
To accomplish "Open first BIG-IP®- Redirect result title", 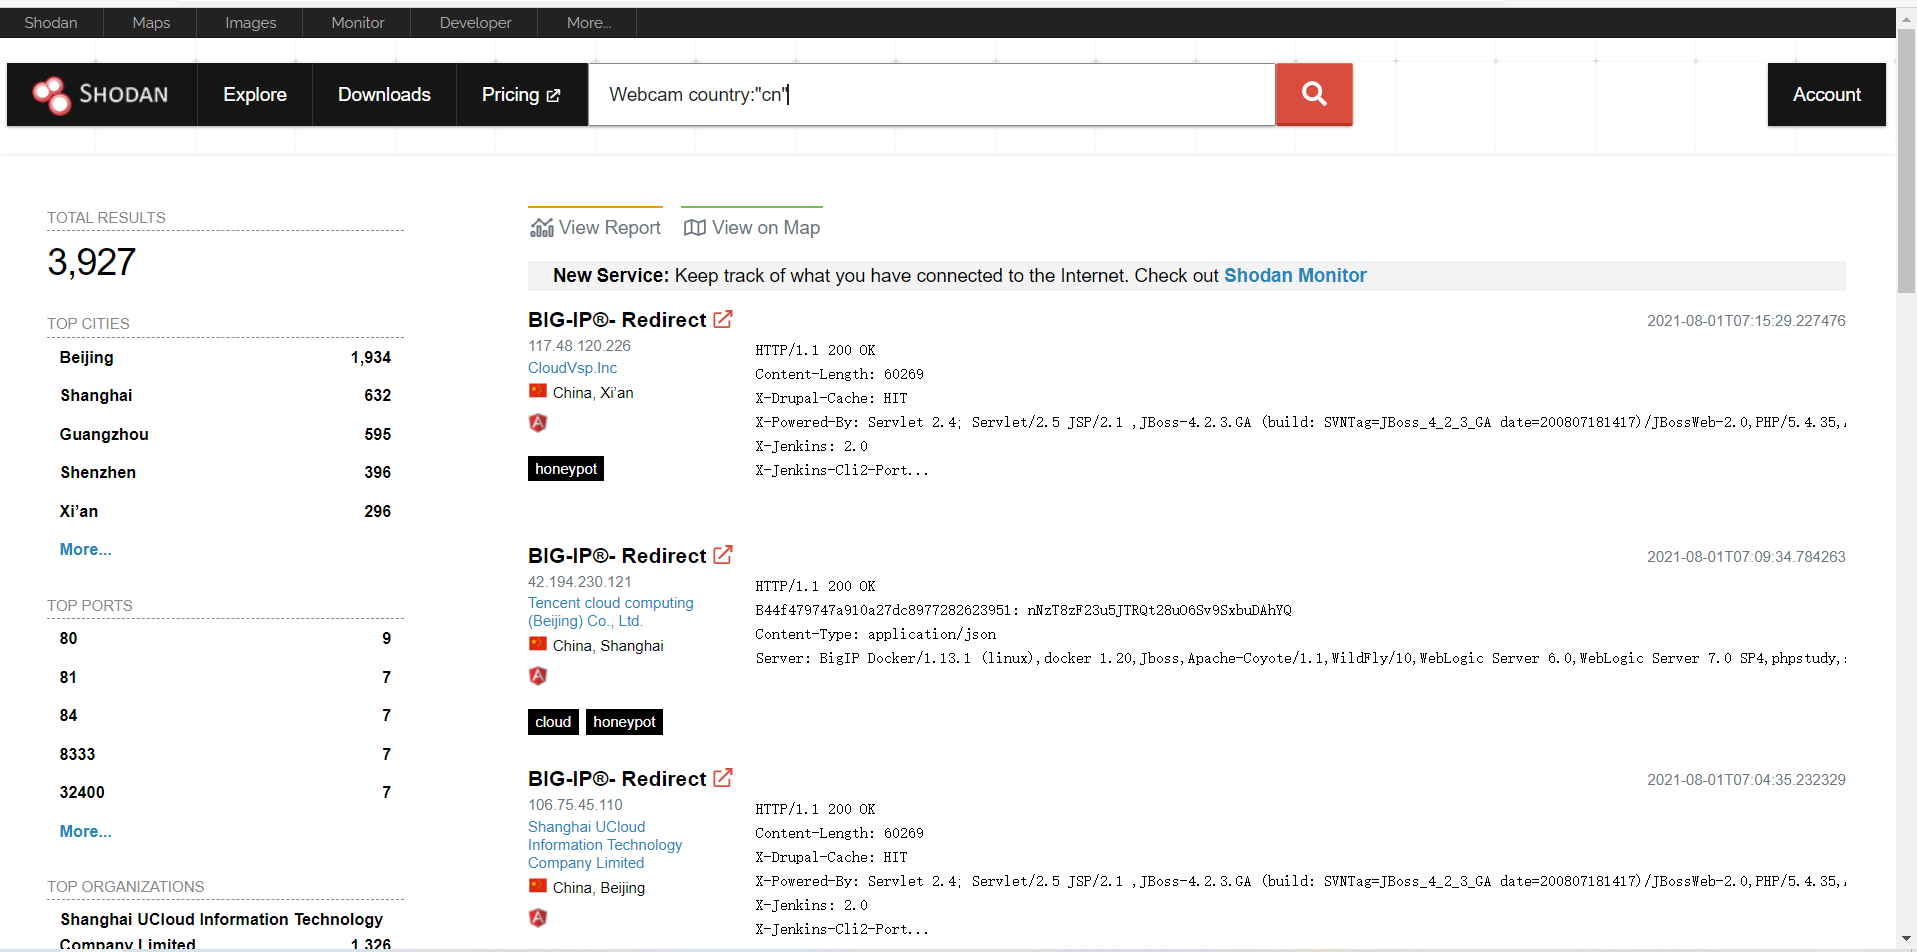I will 617,319.
